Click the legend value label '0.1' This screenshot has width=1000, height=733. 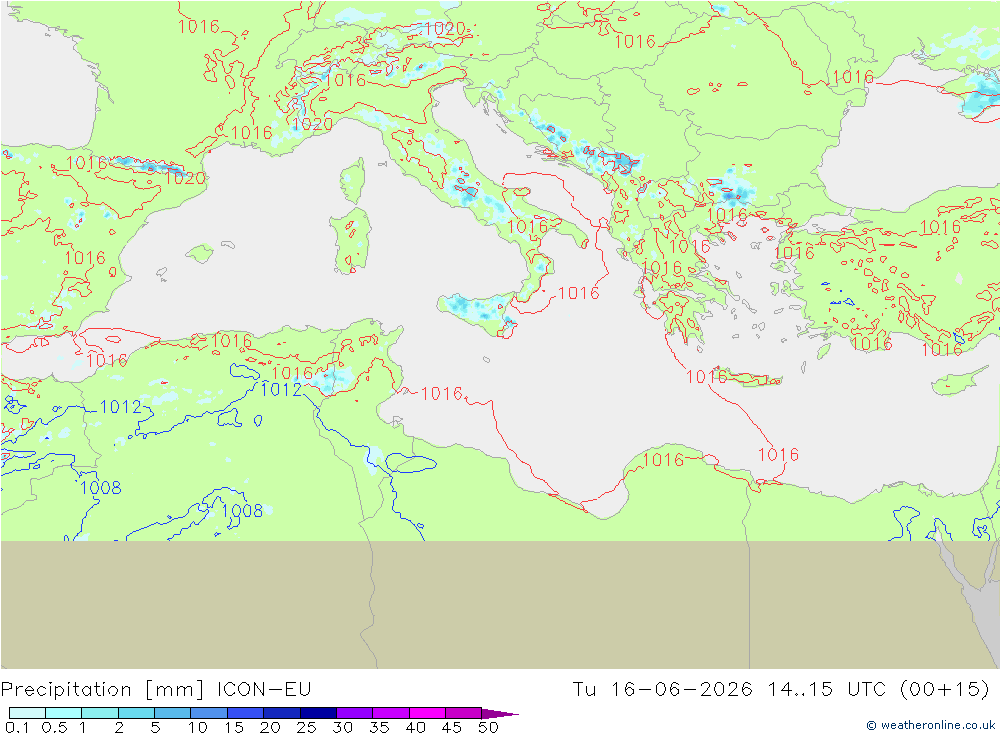click(x=16, y=727)
